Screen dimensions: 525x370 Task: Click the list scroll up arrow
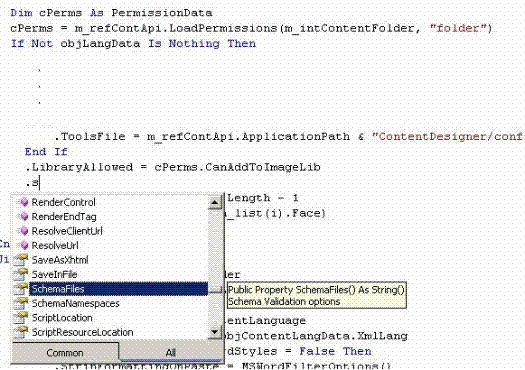(x=215, y=203)
